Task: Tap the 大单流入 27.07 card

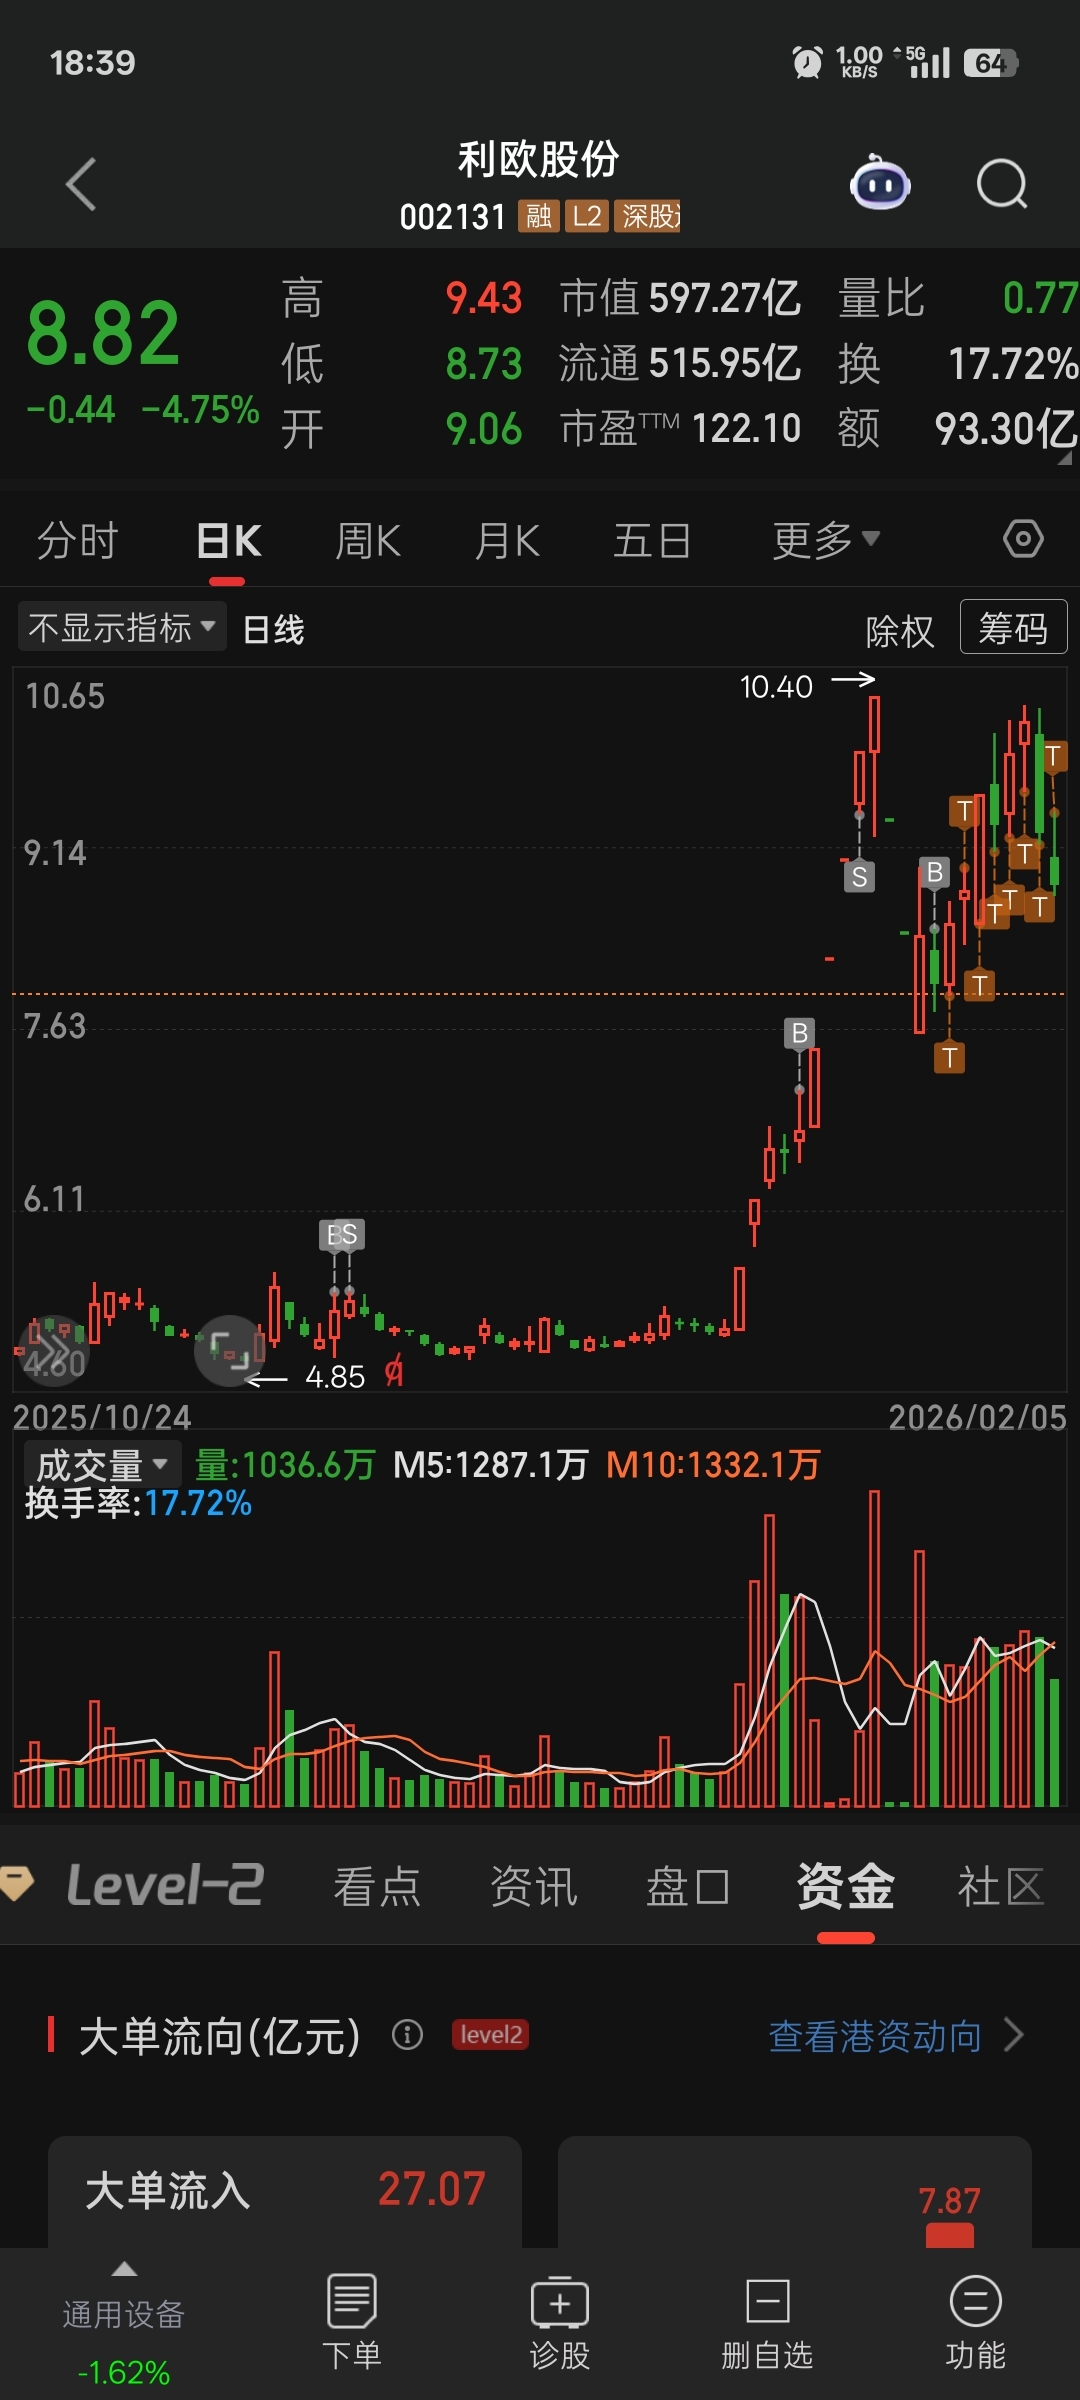Action: (x=285, y=2190)
